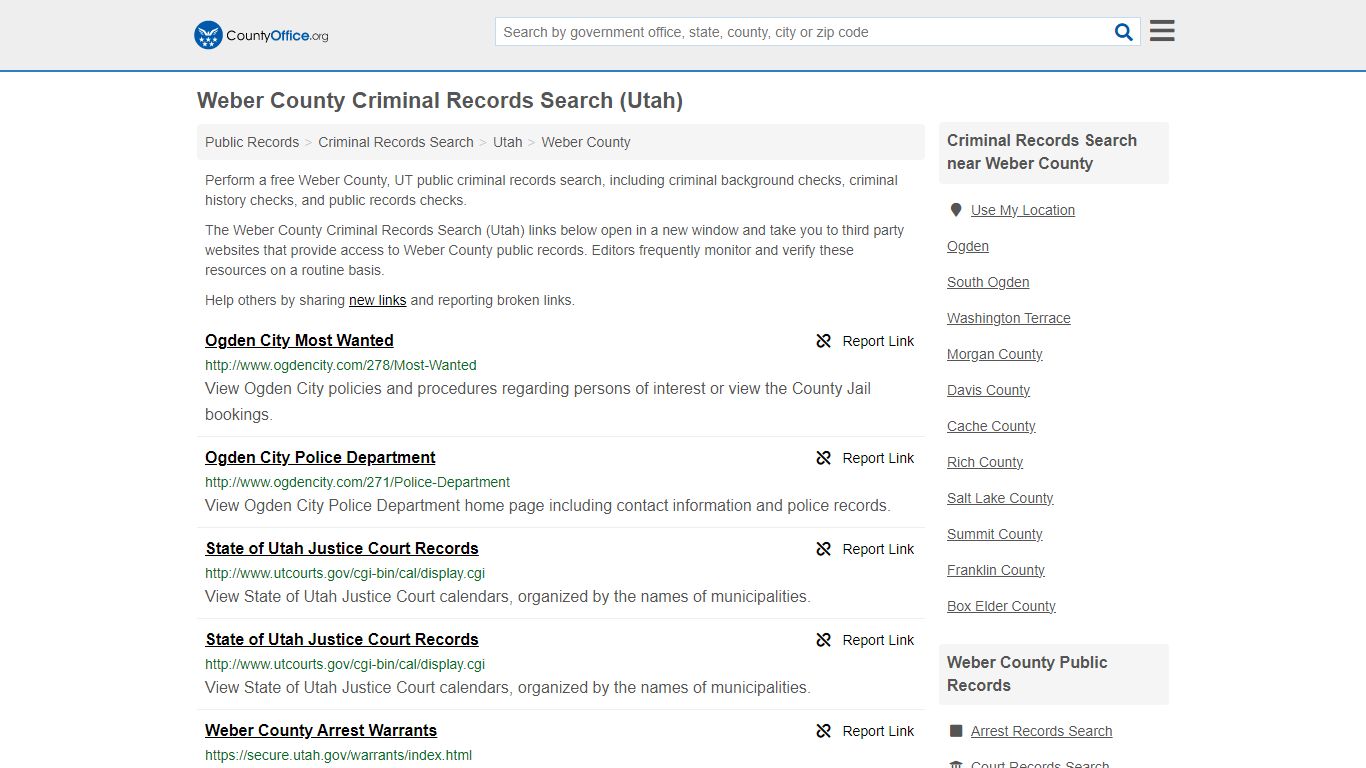Open Rich County link
Viewport: 1366px width, 768px height.
[x=985, y=462]
